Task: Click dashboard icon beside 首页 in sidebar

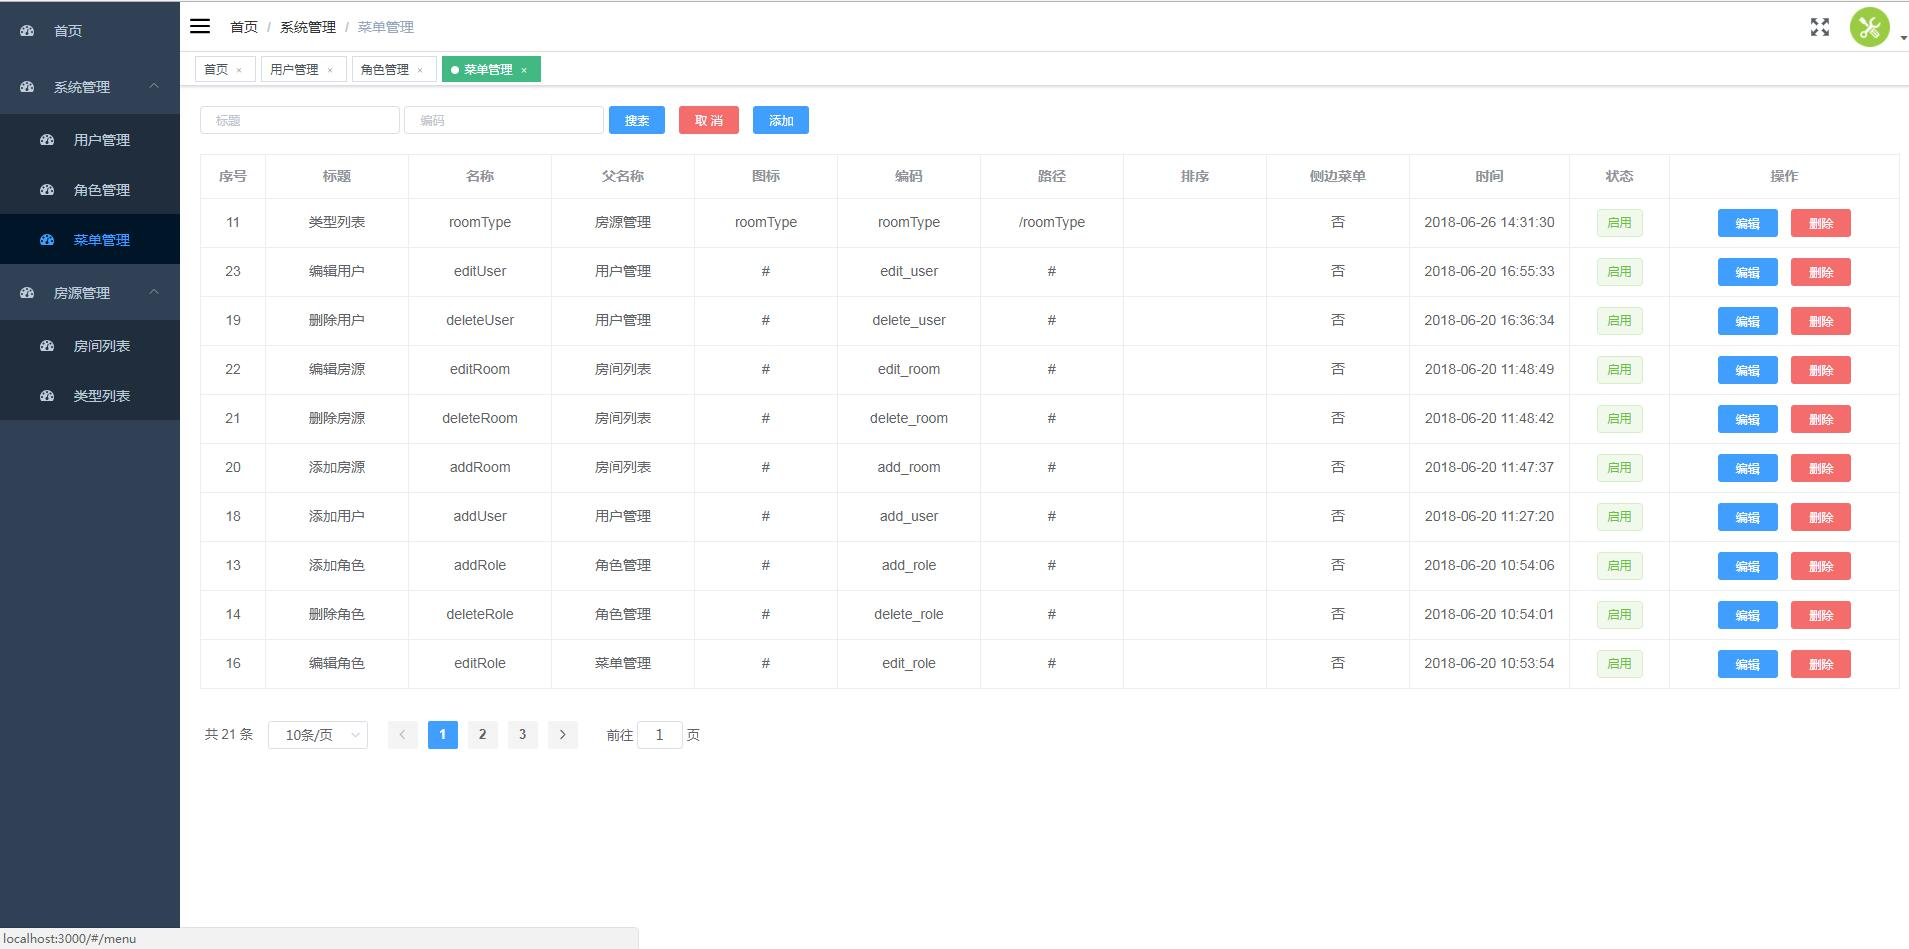Action: click(27, 31)
